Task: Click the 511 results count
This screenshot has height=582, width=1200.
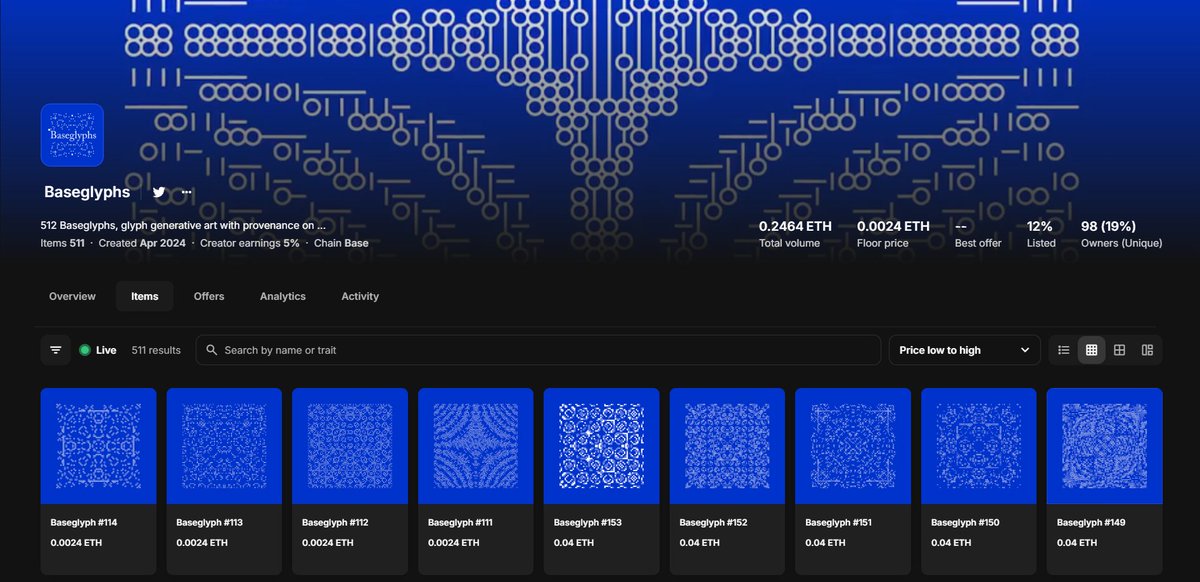Action: 156,350
